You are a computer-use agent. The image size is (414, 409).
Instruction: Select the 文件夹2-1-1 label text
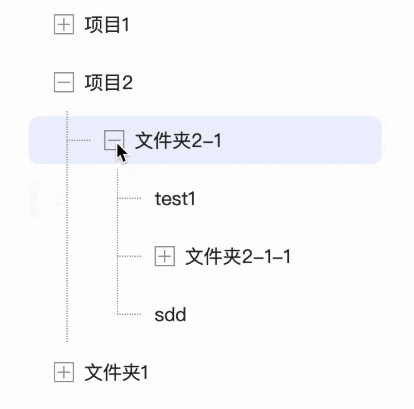[238, 257]
